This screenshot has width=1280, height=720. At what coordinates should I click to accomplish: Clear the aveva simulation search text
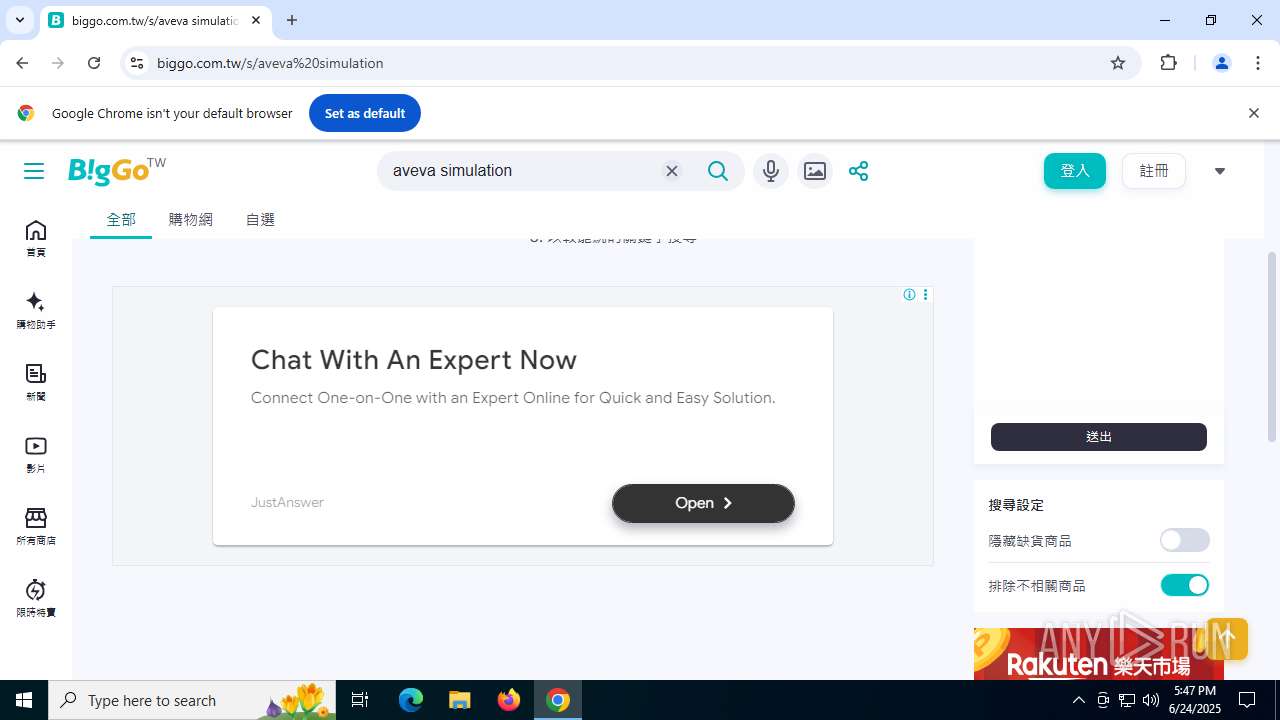pos(672,171)
